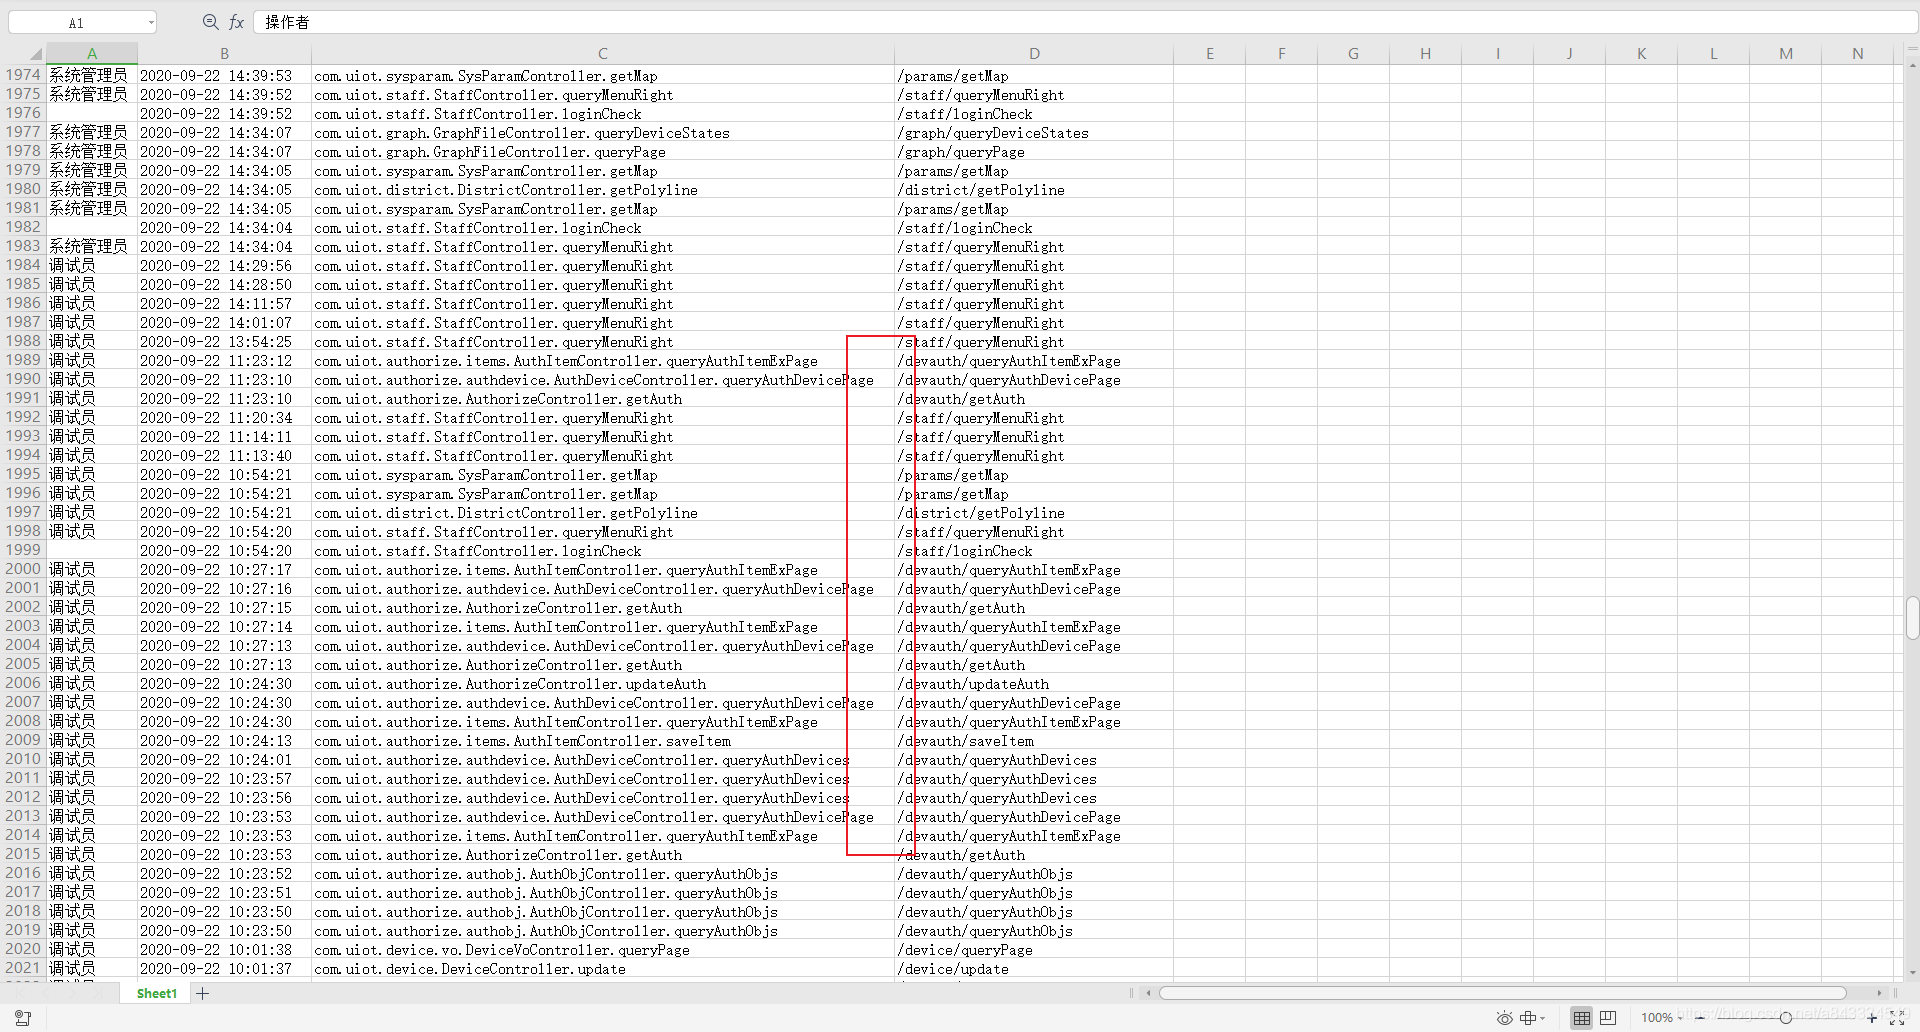Select column H header
This screenshot has width=1920, height=1032.
(1426, 54)
